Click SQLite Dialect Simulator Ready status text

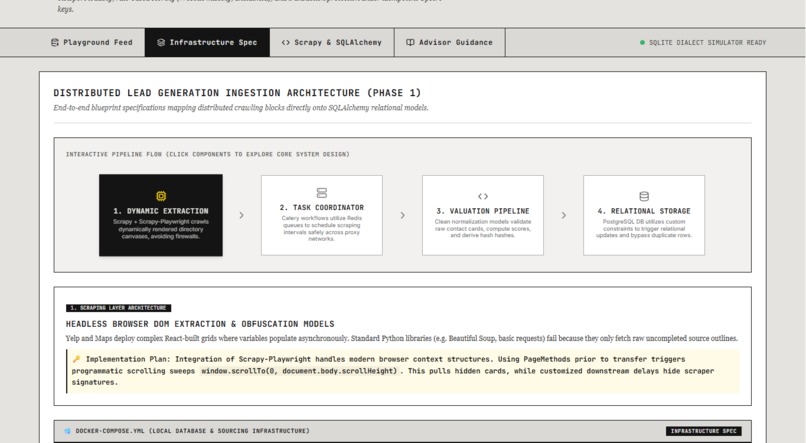coord(707,43)
